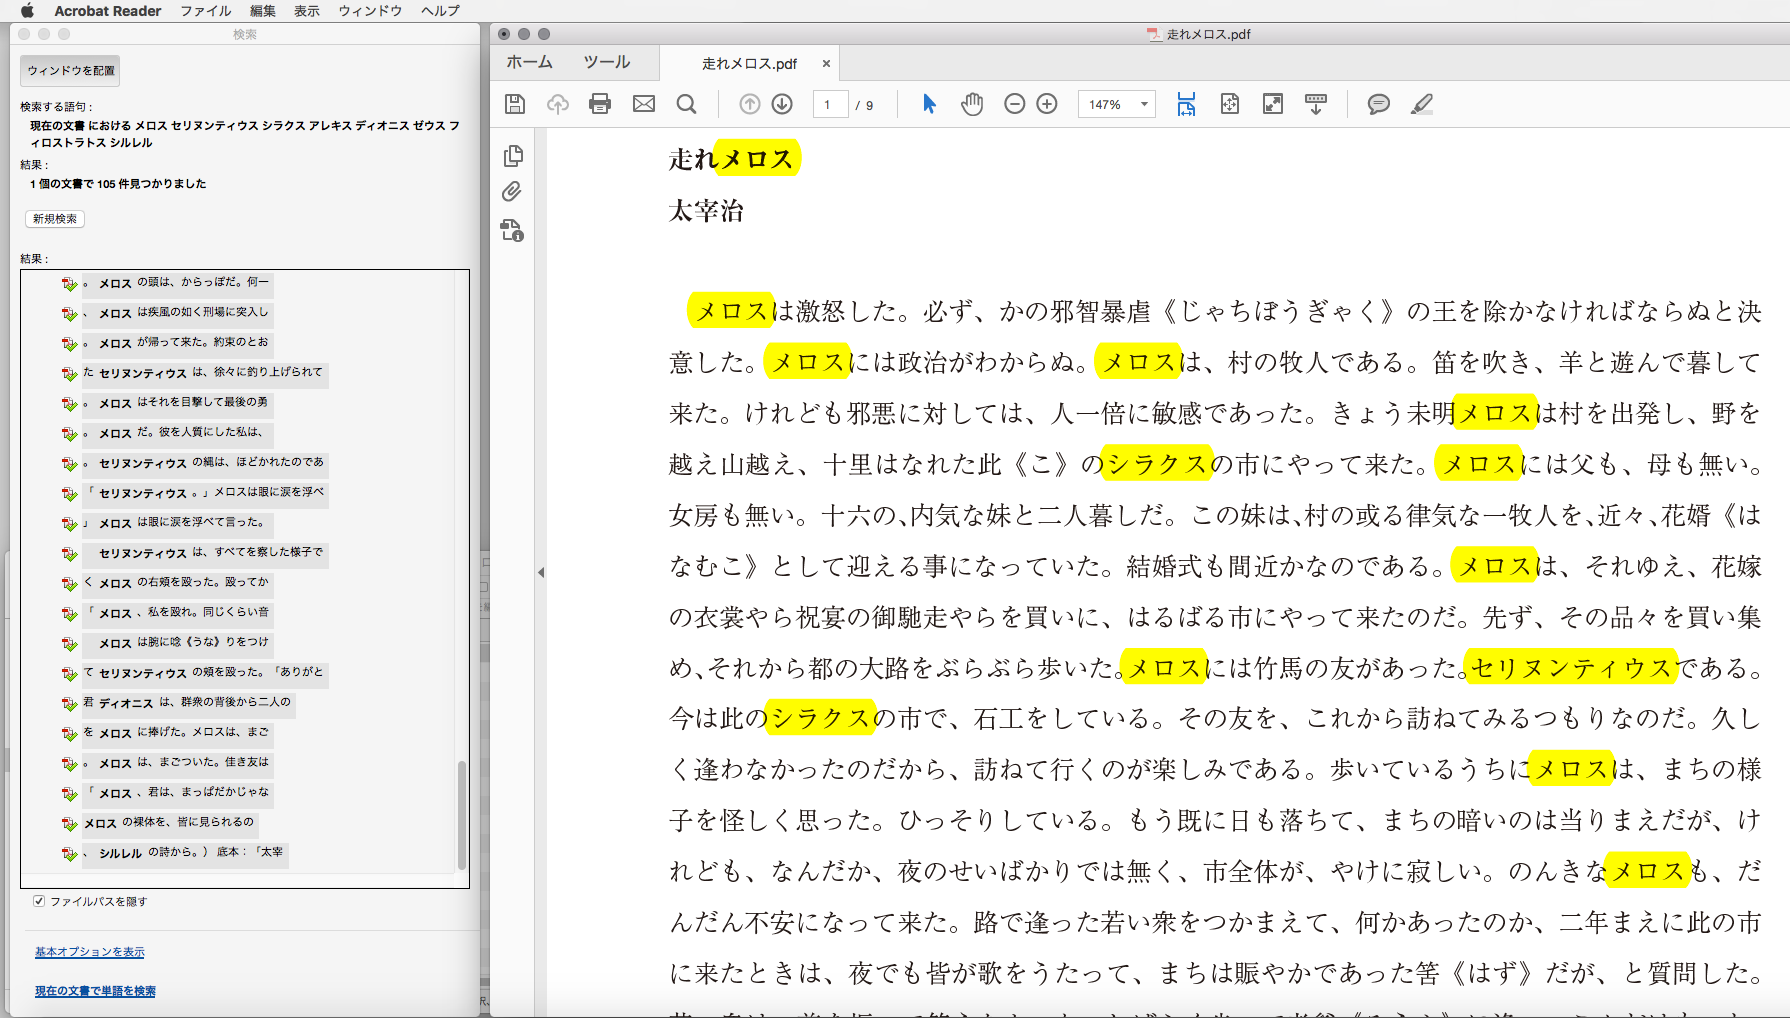Click the ウィンドウを配置 button
The width and height of the screenshot is (1790, 1018).
pos(71,71)
